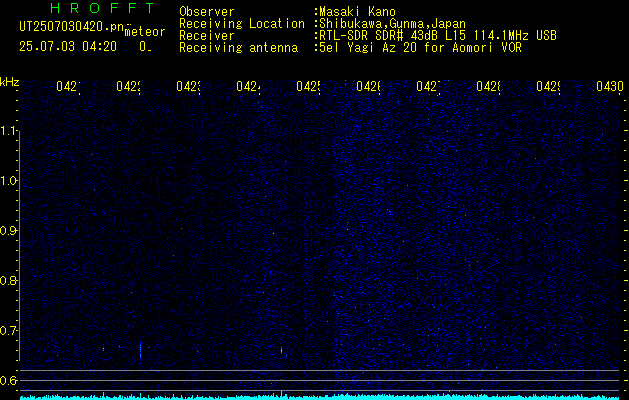The width and height of the screenshot is (629, 400).
Task: Click the 1.0 kHz frequency label
Action: (9, 181)
